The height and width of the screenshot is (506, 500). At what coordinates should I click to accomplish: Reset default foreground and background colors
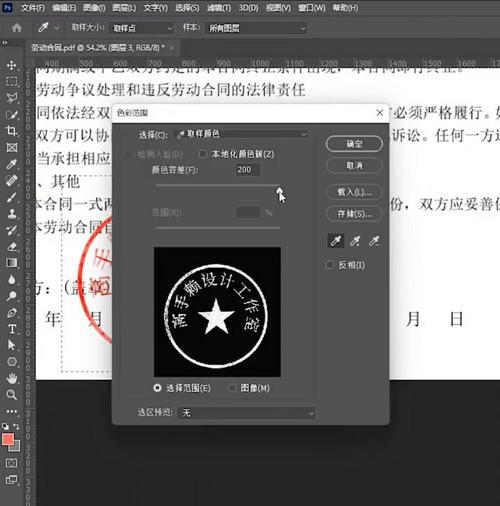tap(6, 426)
